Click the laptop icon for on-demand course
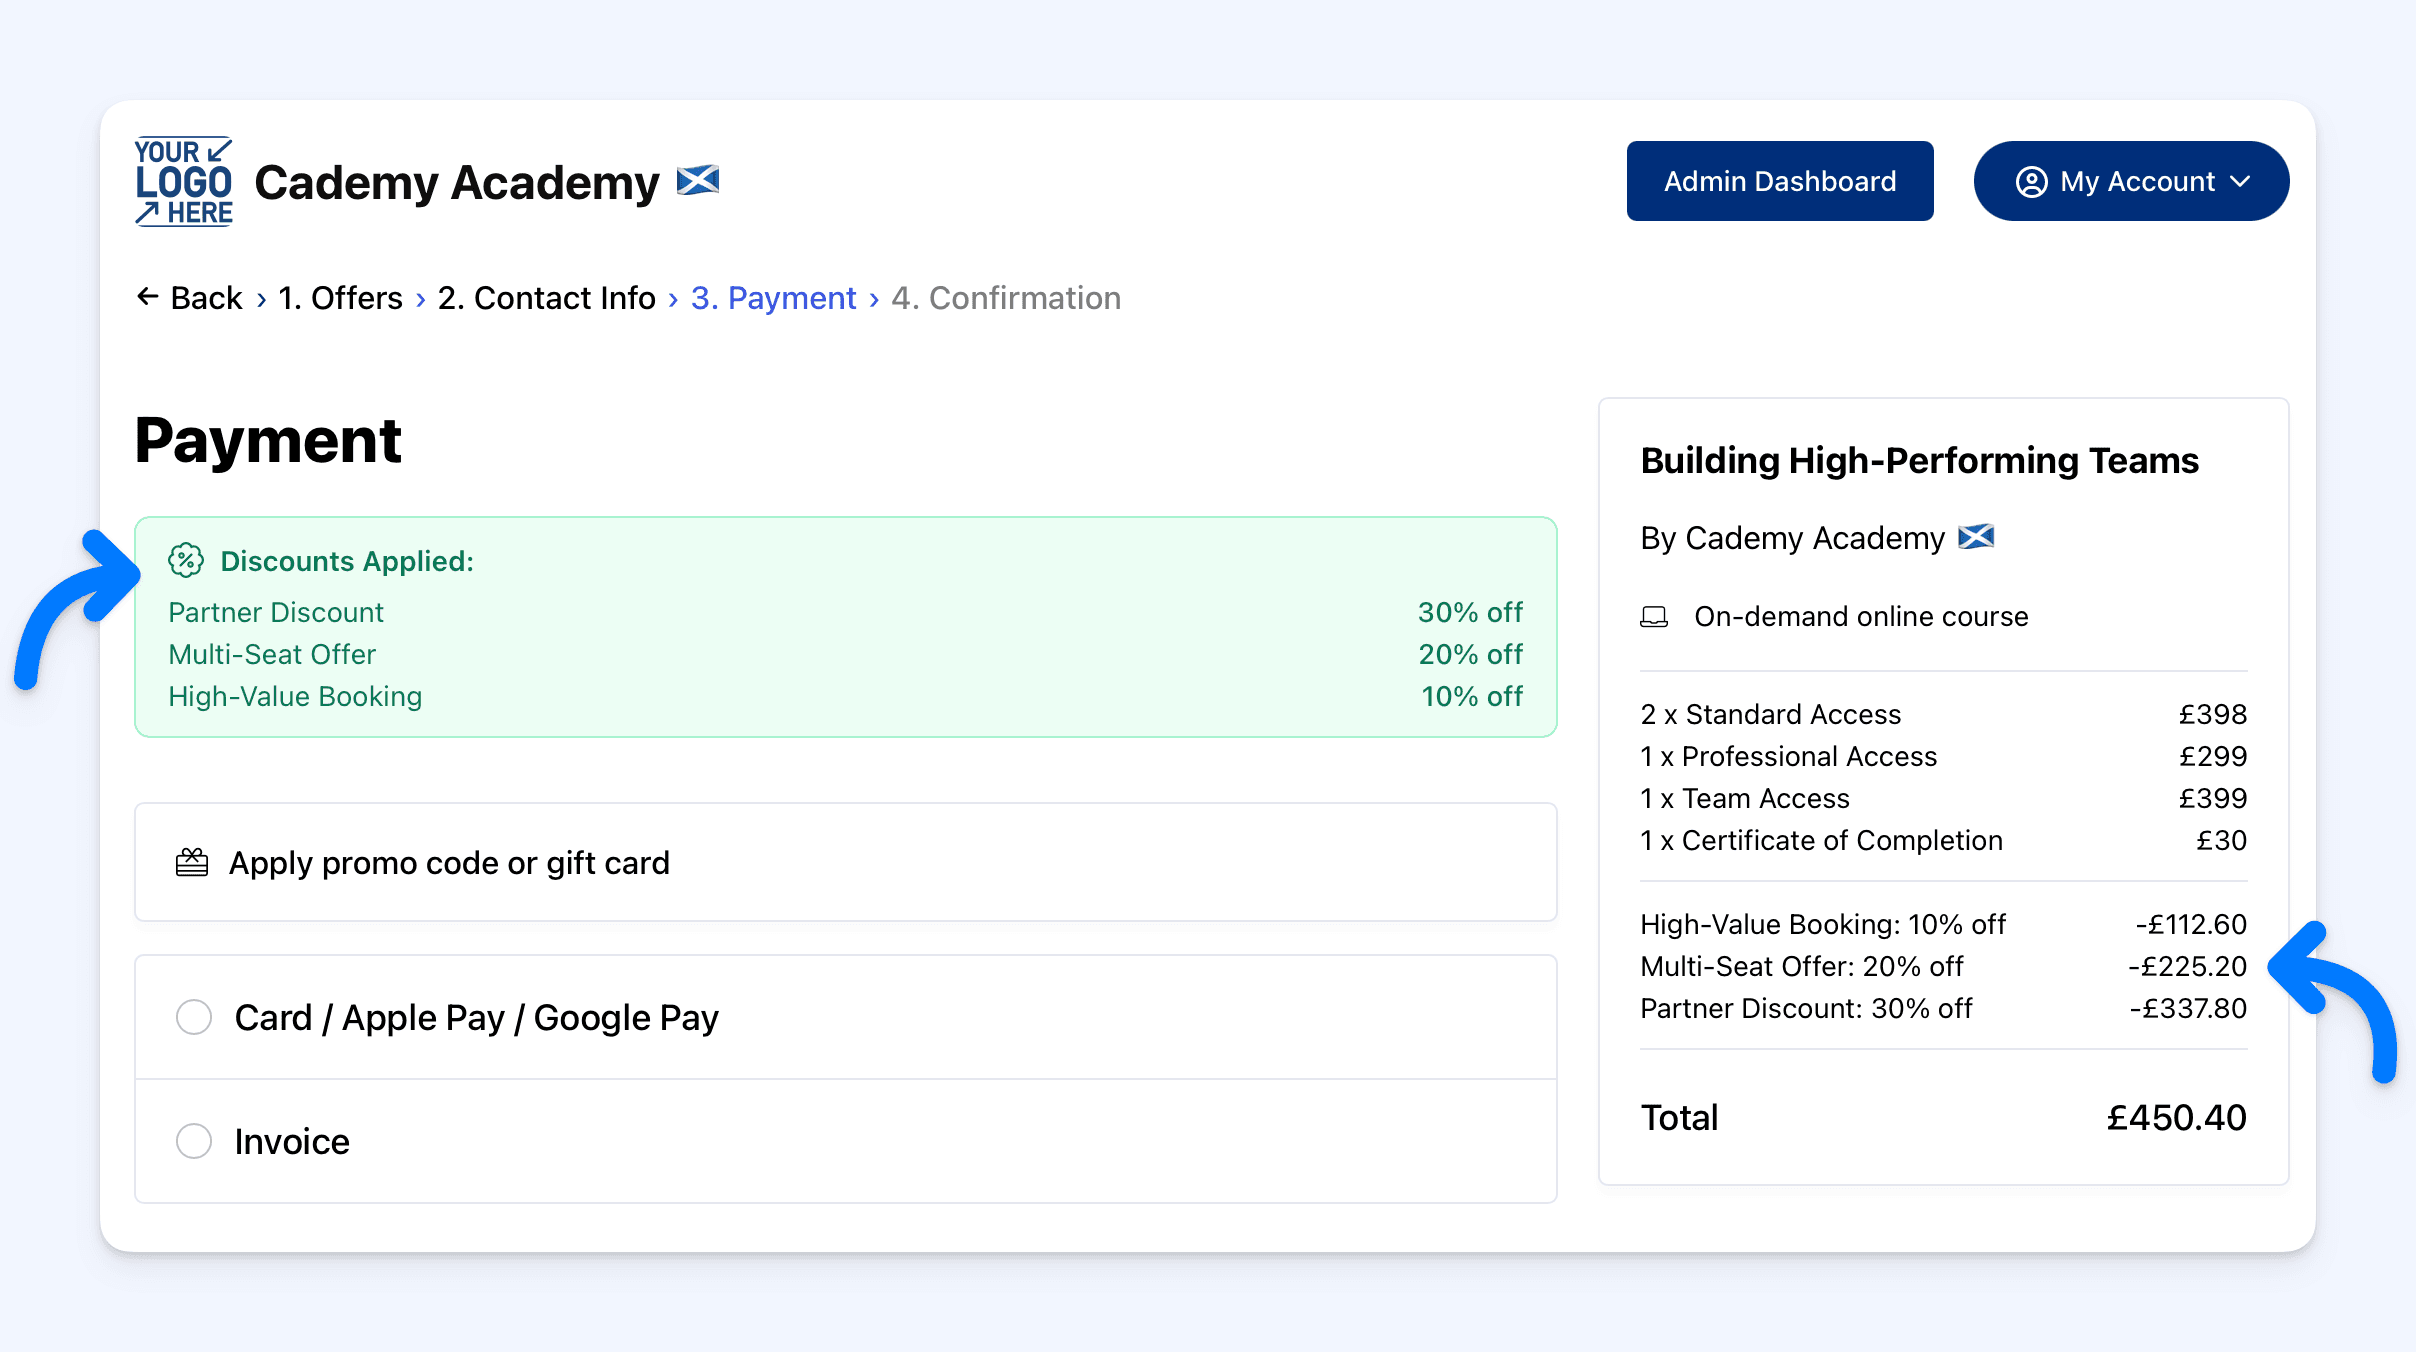 (x=1654, y=617)
